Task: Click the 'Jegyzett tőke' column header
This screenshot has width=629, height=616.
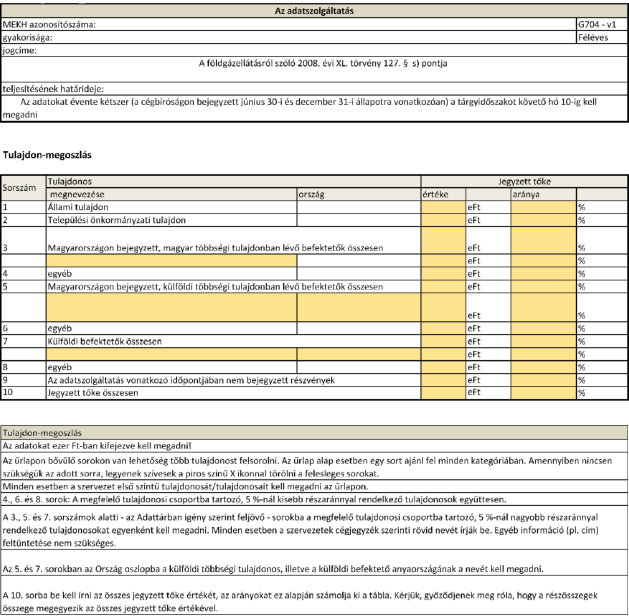Action: click(524, 181)
